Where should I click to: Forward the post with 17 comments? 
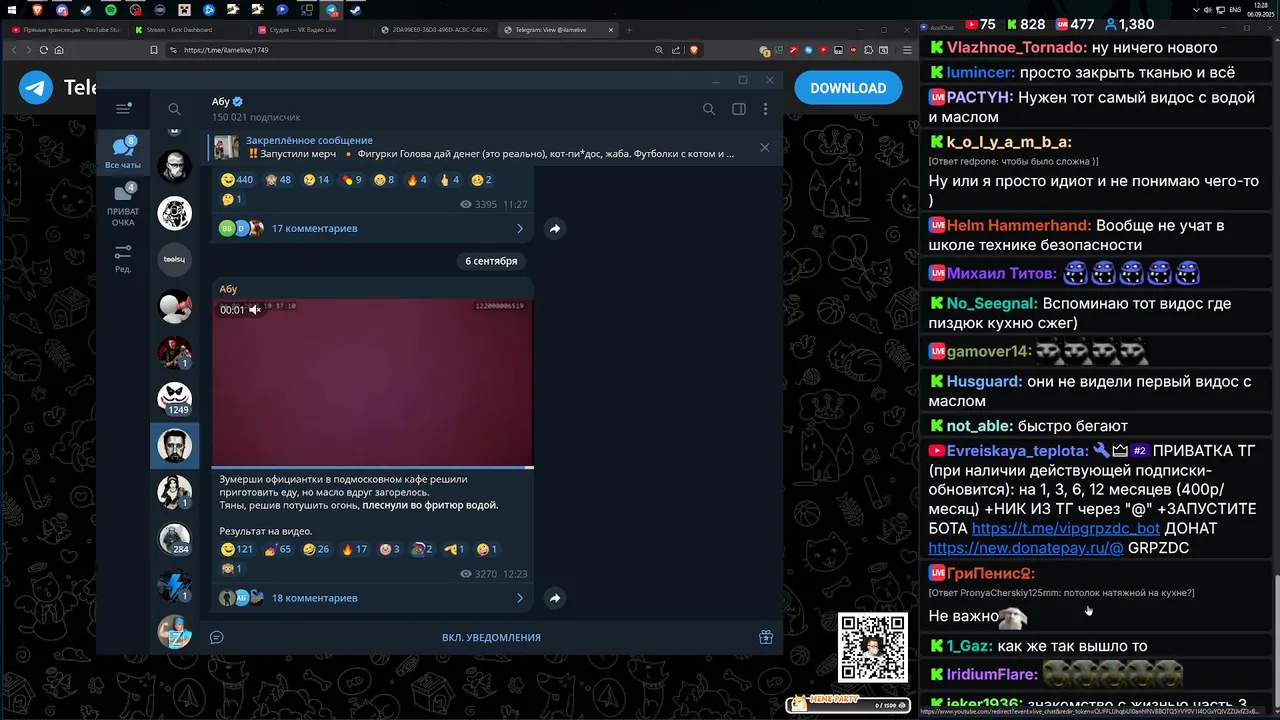click(554, 229)
